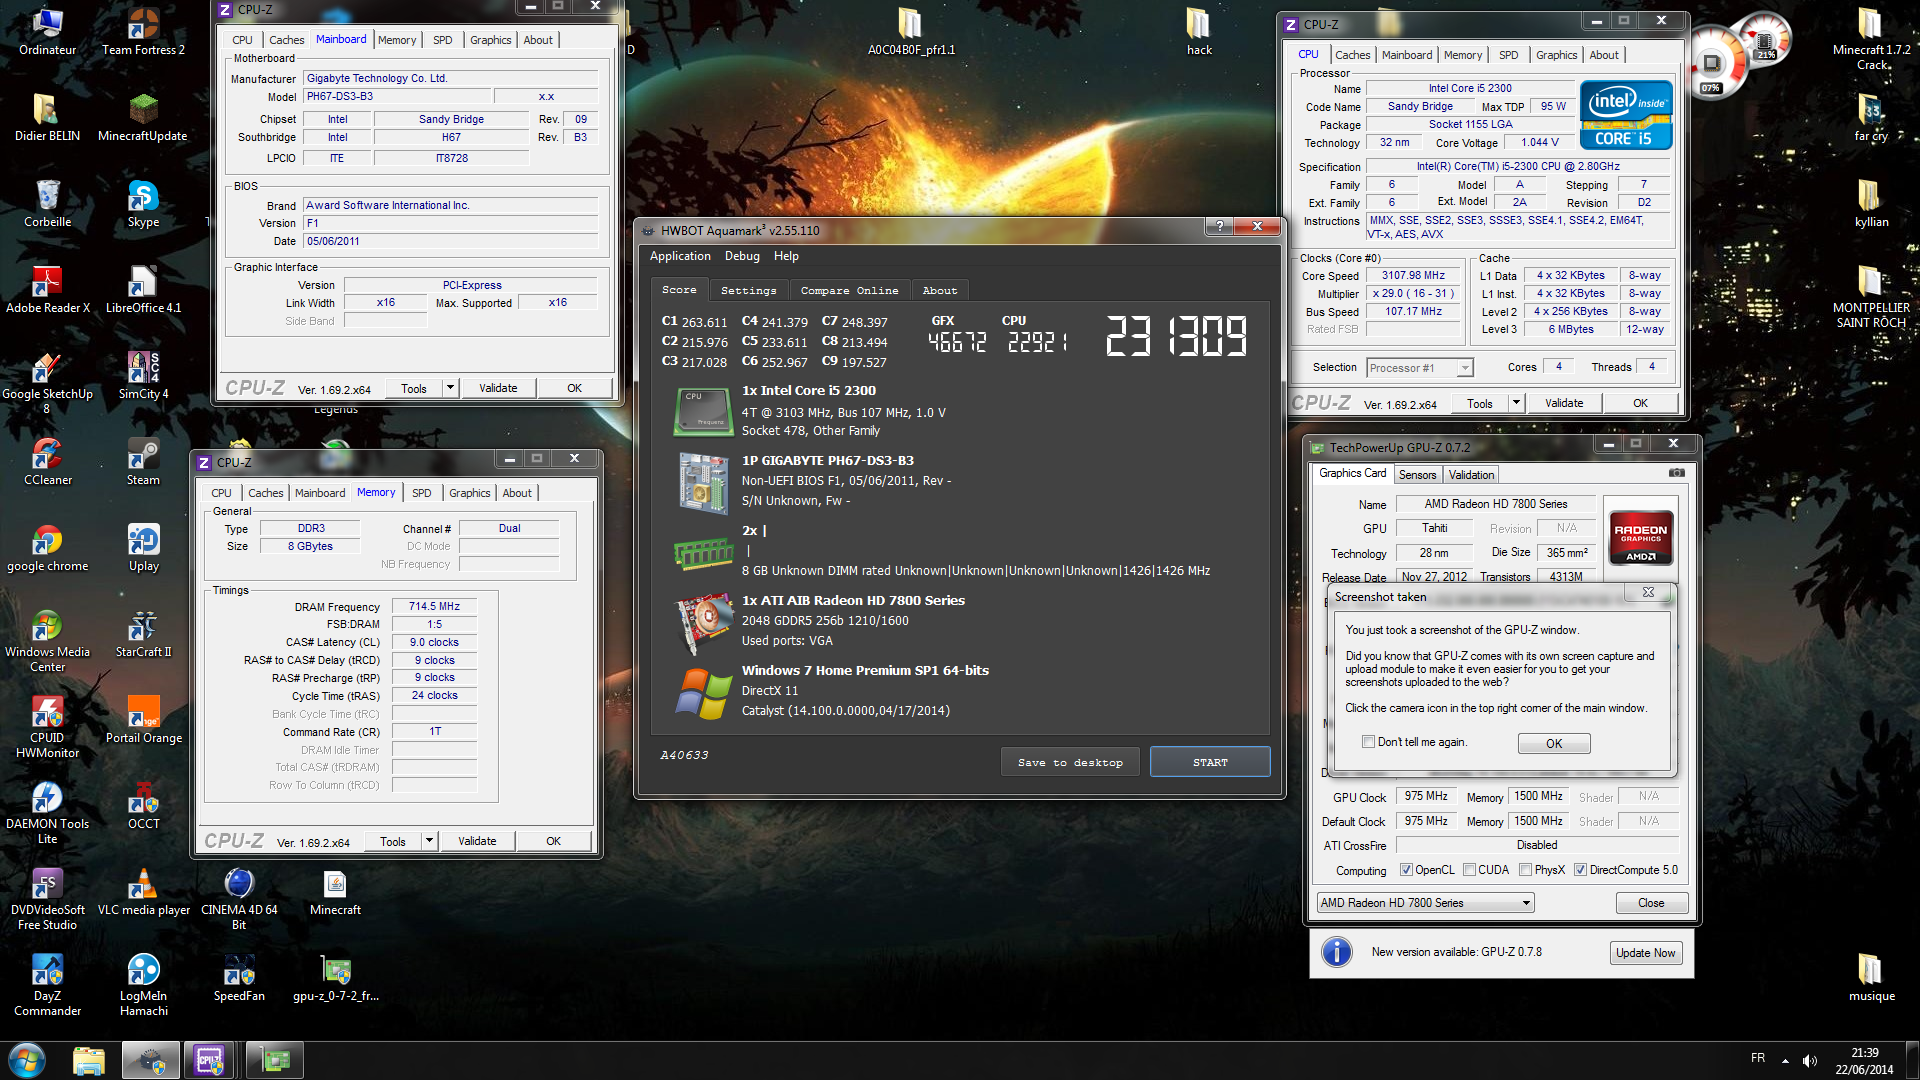Toggle OpenCL checkbox in GPU-Z
This screenshot has width=1920, height=1080.
coord(1406,870)
